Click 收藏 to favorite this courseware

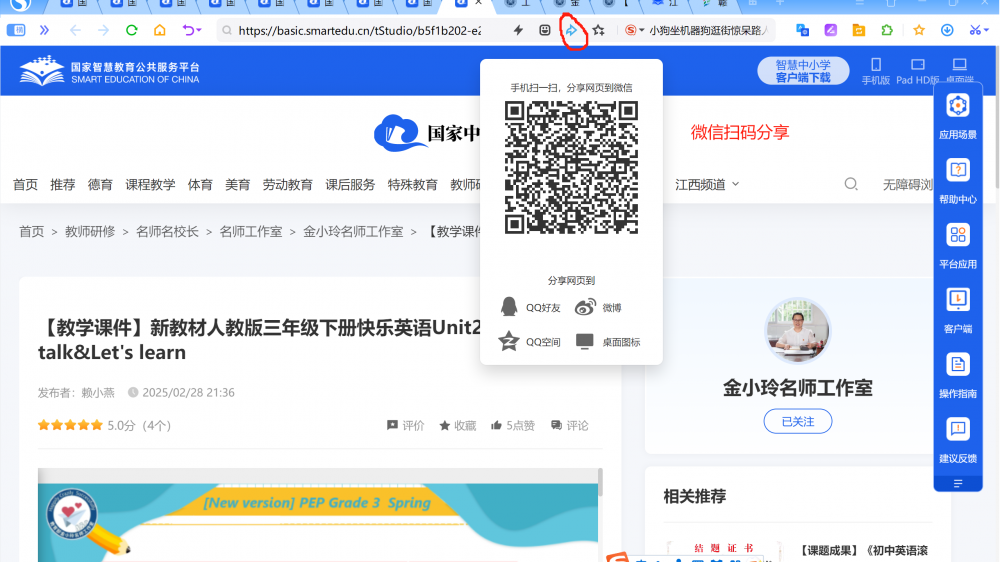coord(458,425)
